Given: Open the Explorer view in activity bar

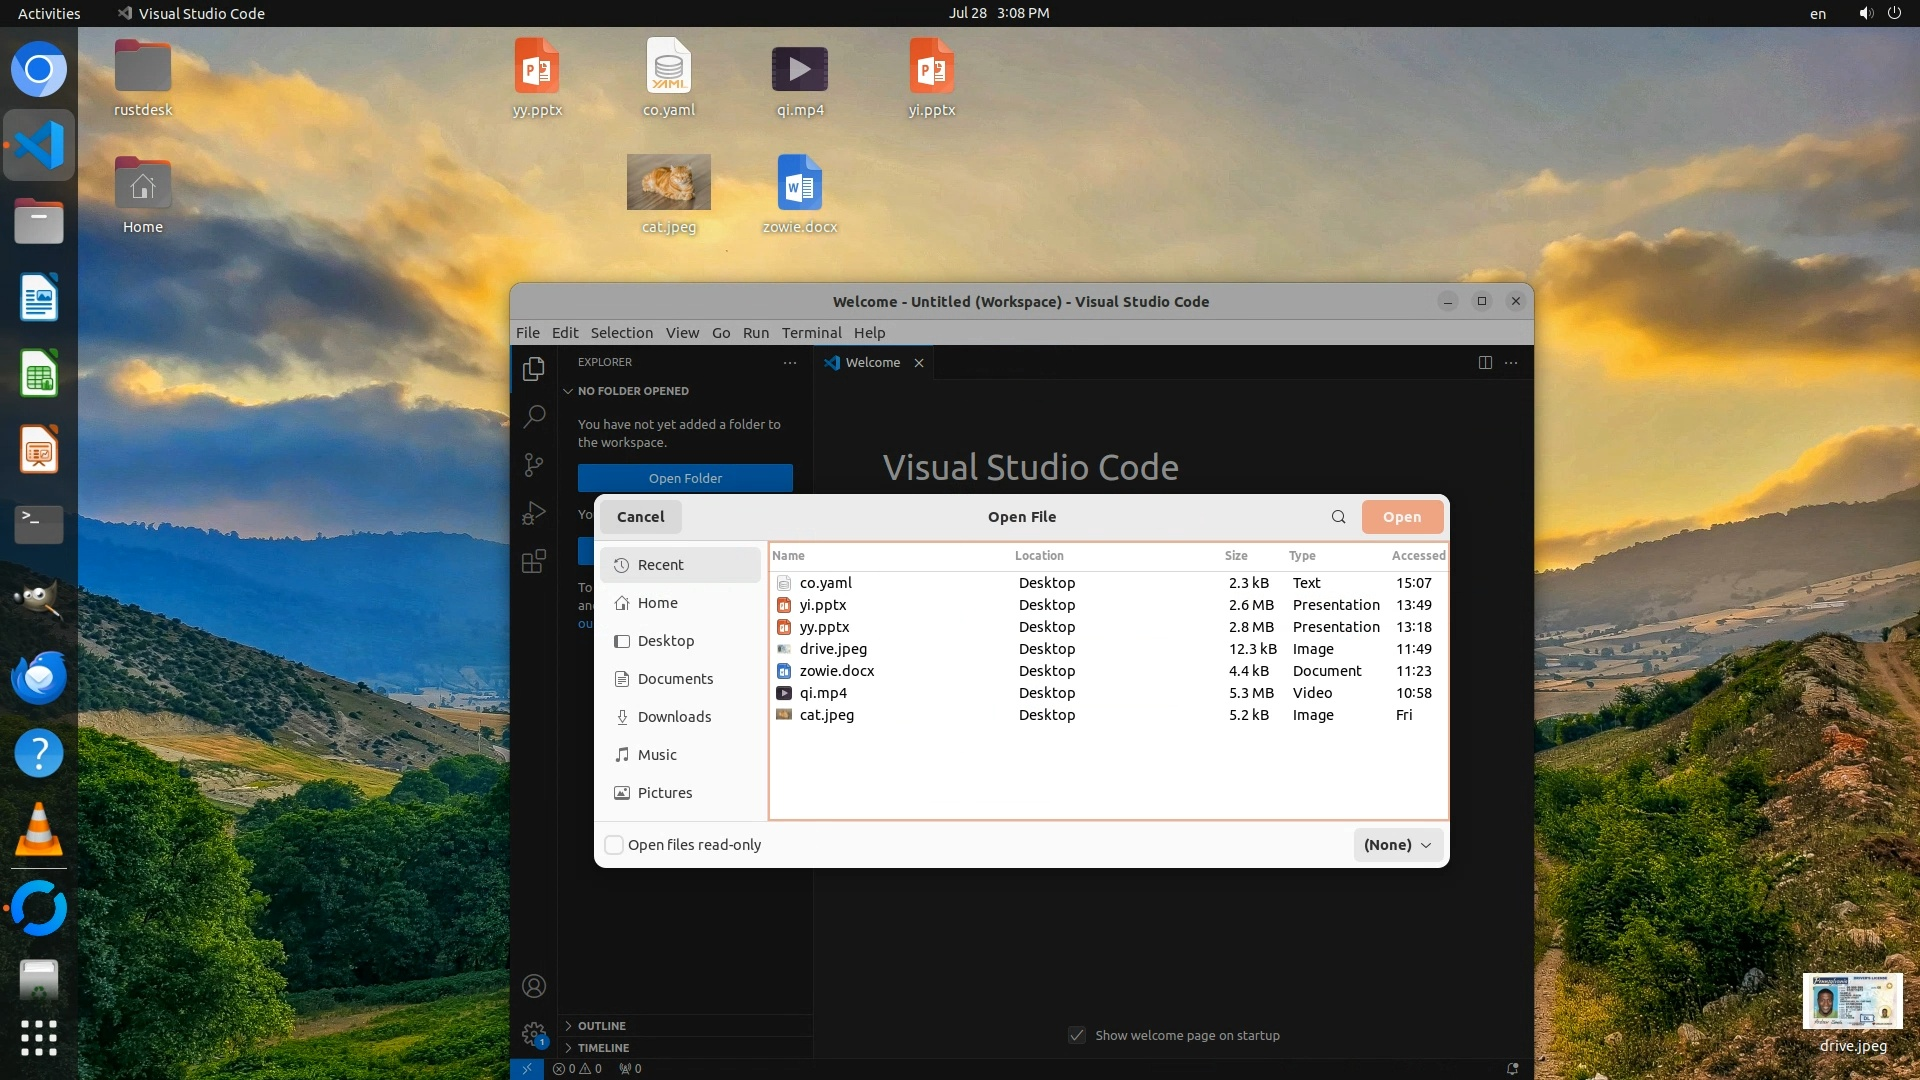Looking at the screenshot, I should pos(534,369).
